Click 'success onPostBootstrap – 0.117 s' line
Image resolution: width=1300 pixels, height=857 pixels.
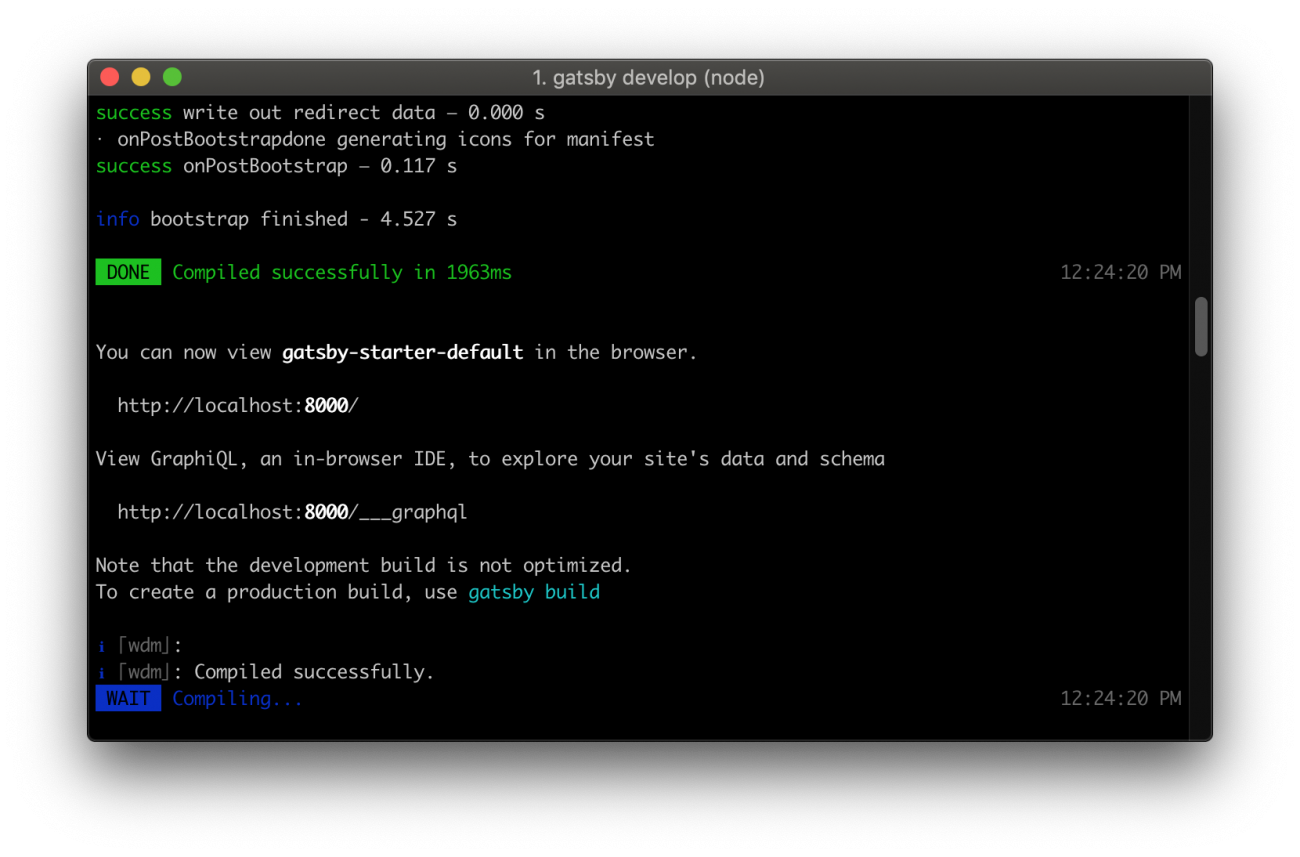click(276, 166)
